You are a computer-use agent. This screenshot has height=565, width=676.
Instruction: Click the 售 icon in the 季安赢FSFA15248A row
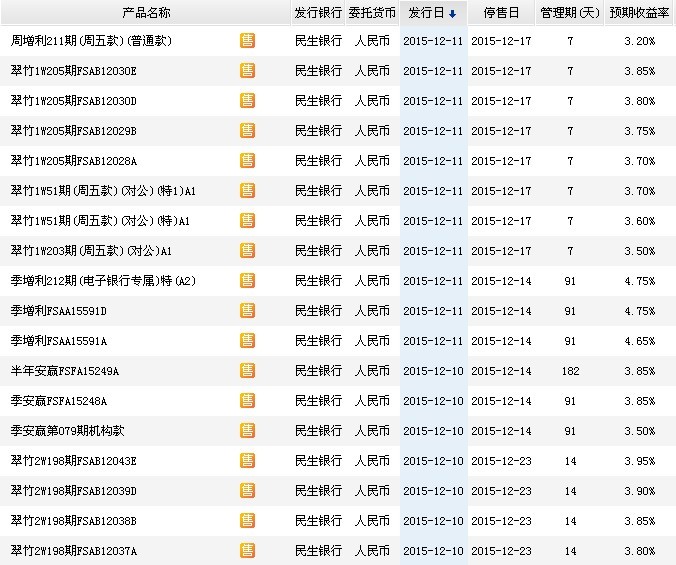247,401
